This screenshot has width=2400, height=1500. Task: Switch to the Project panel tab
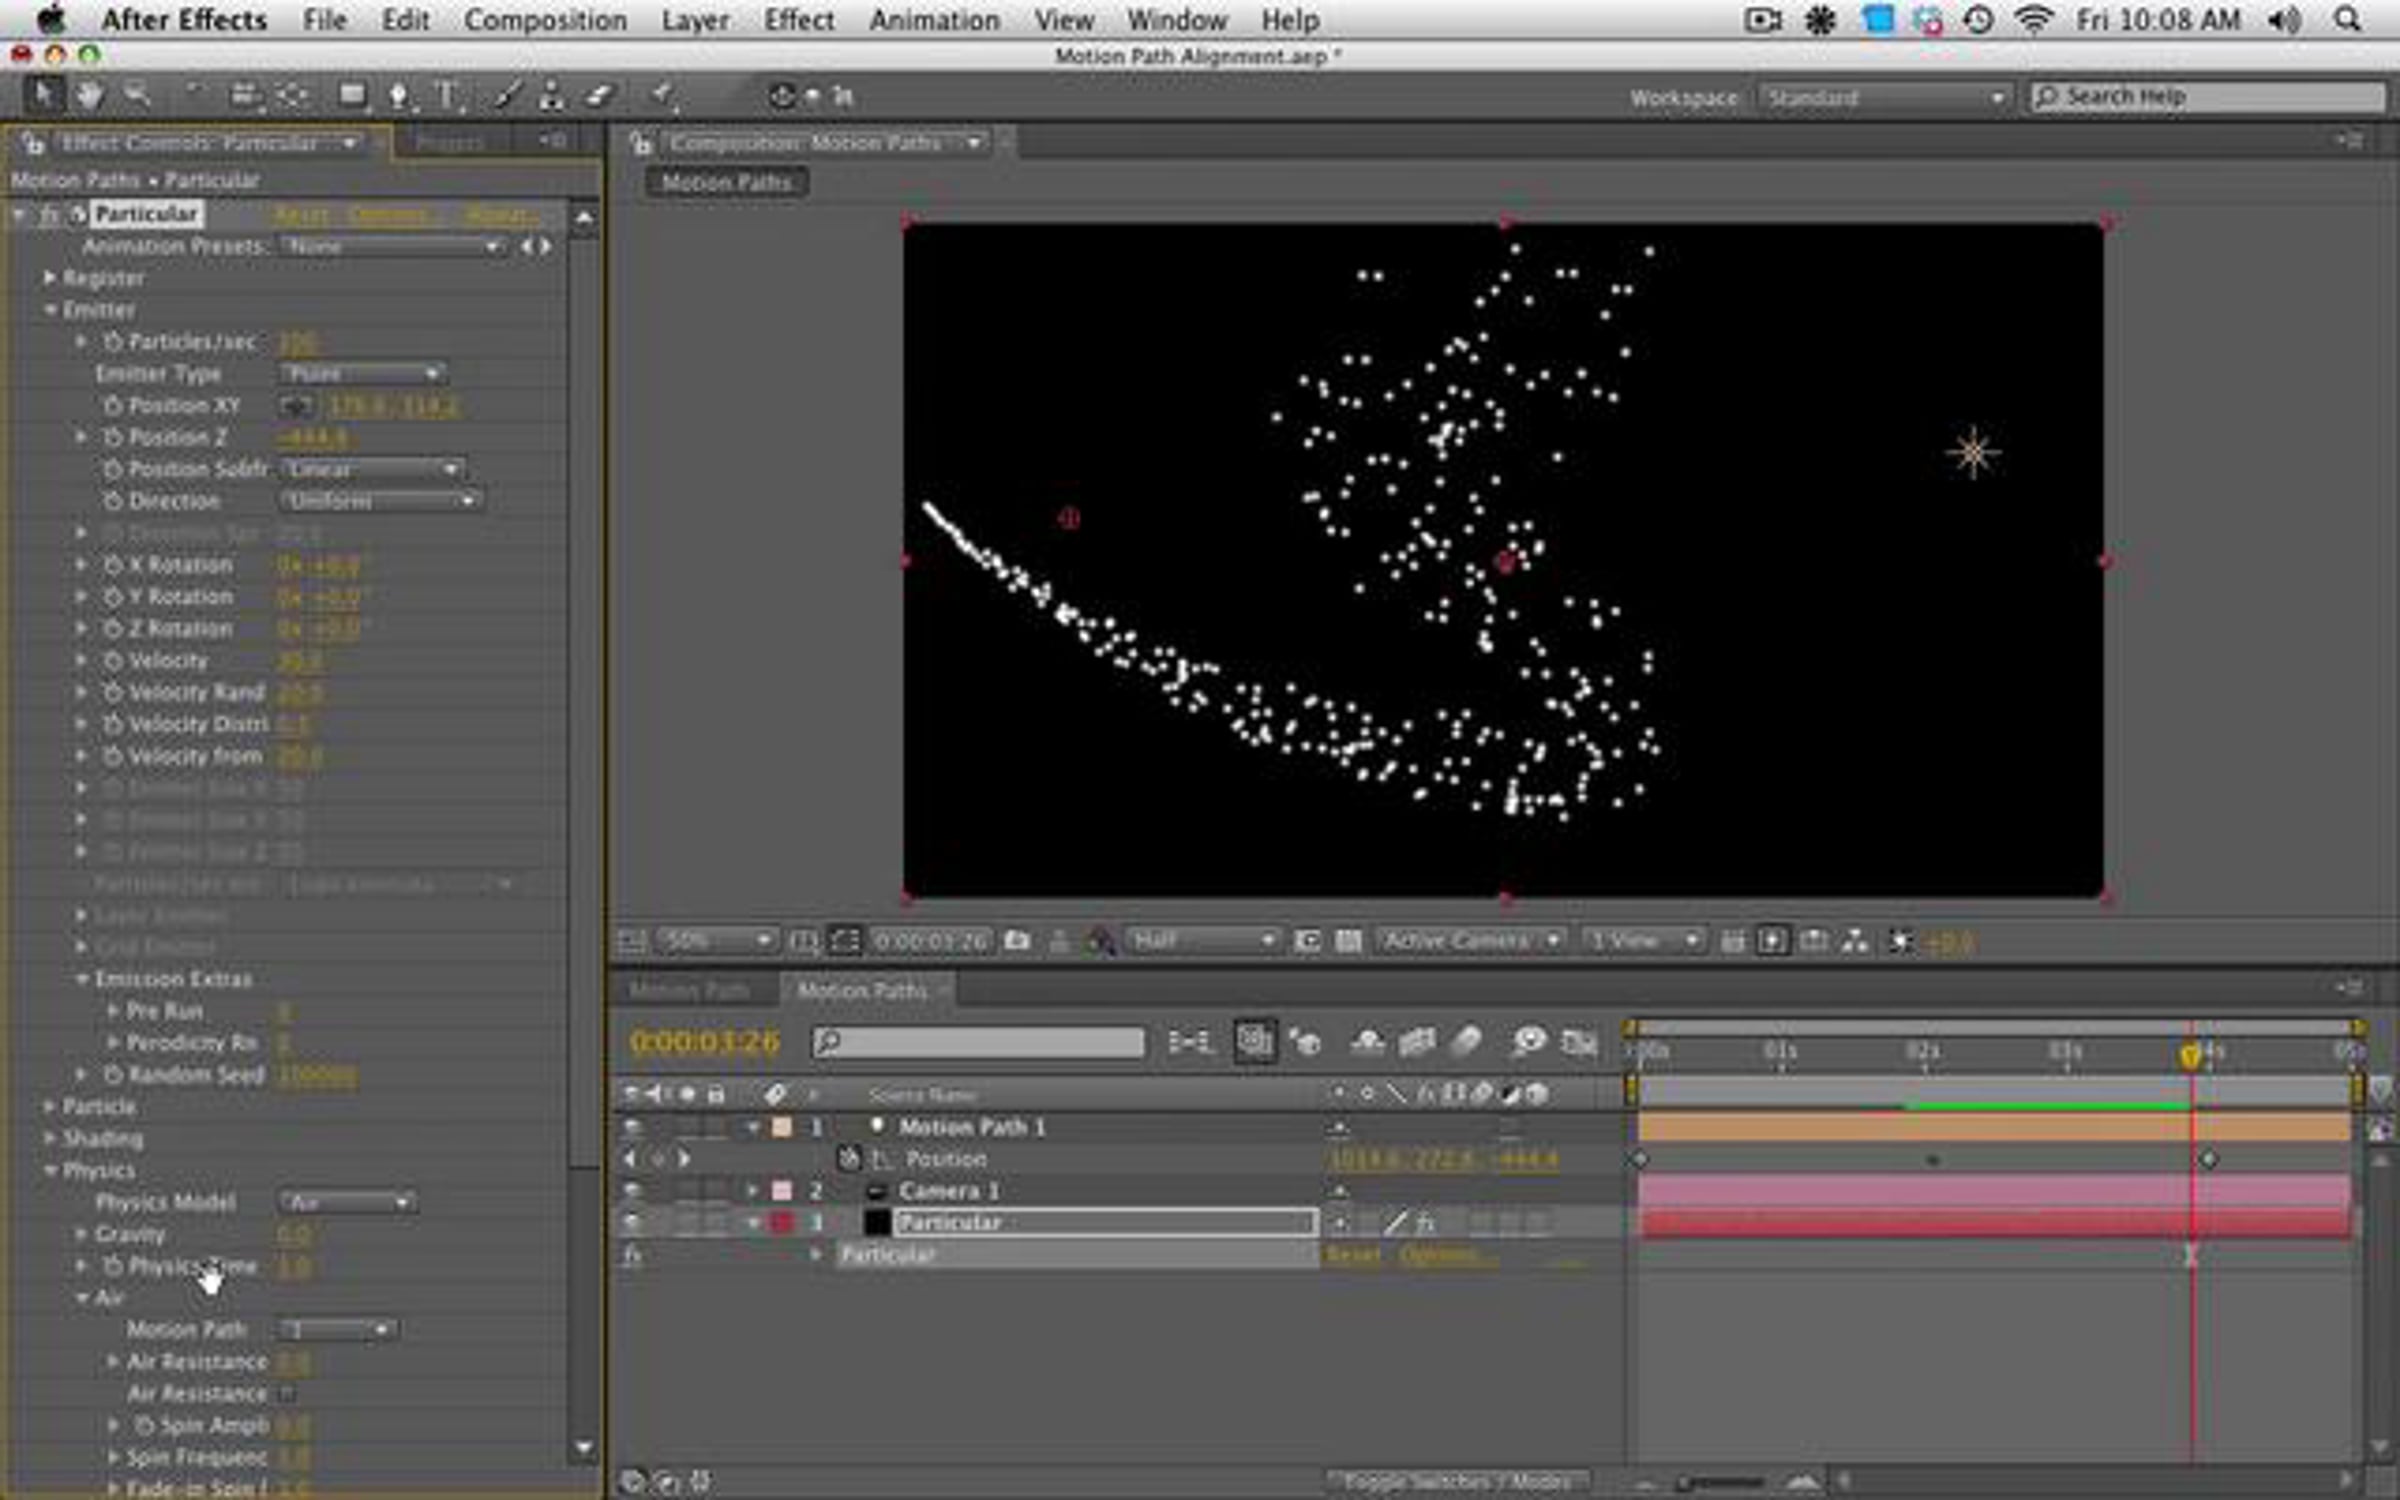point(449,143)
